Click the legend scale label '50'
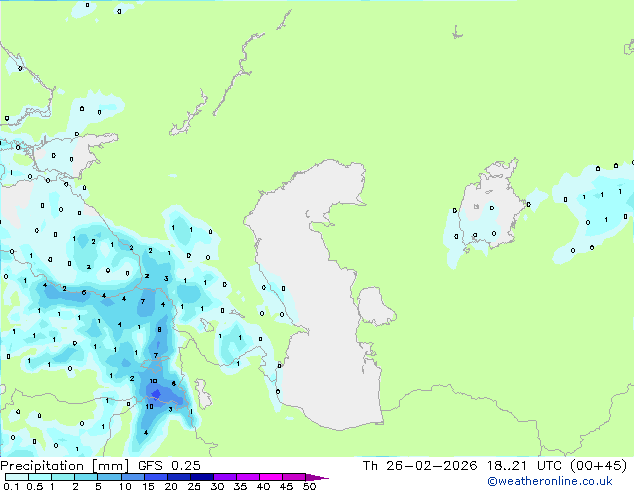The height and width of the screenshot is (490, 634). (x=309, y=486)
